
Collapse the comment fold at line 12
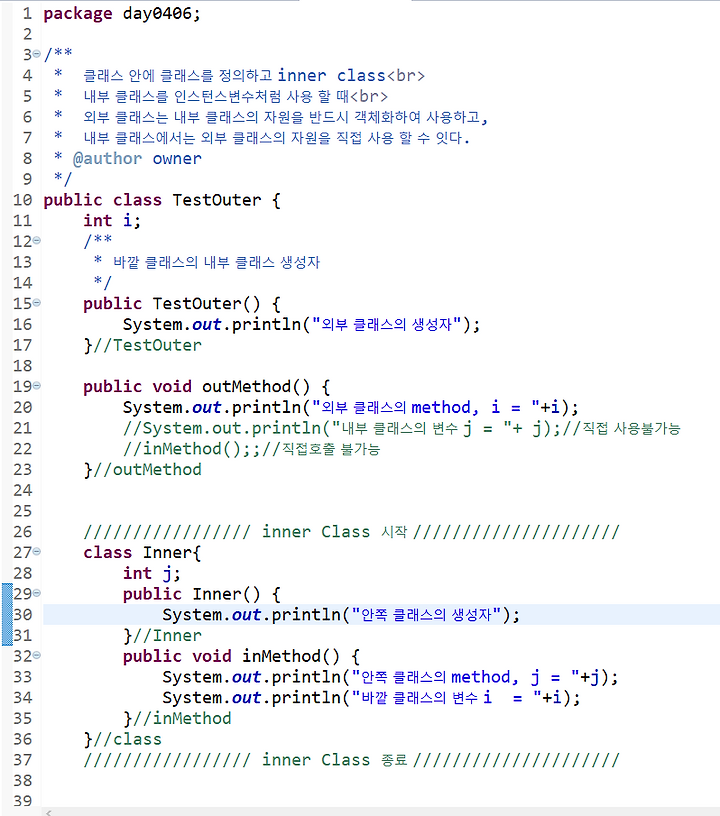click(x=36, y=240)
